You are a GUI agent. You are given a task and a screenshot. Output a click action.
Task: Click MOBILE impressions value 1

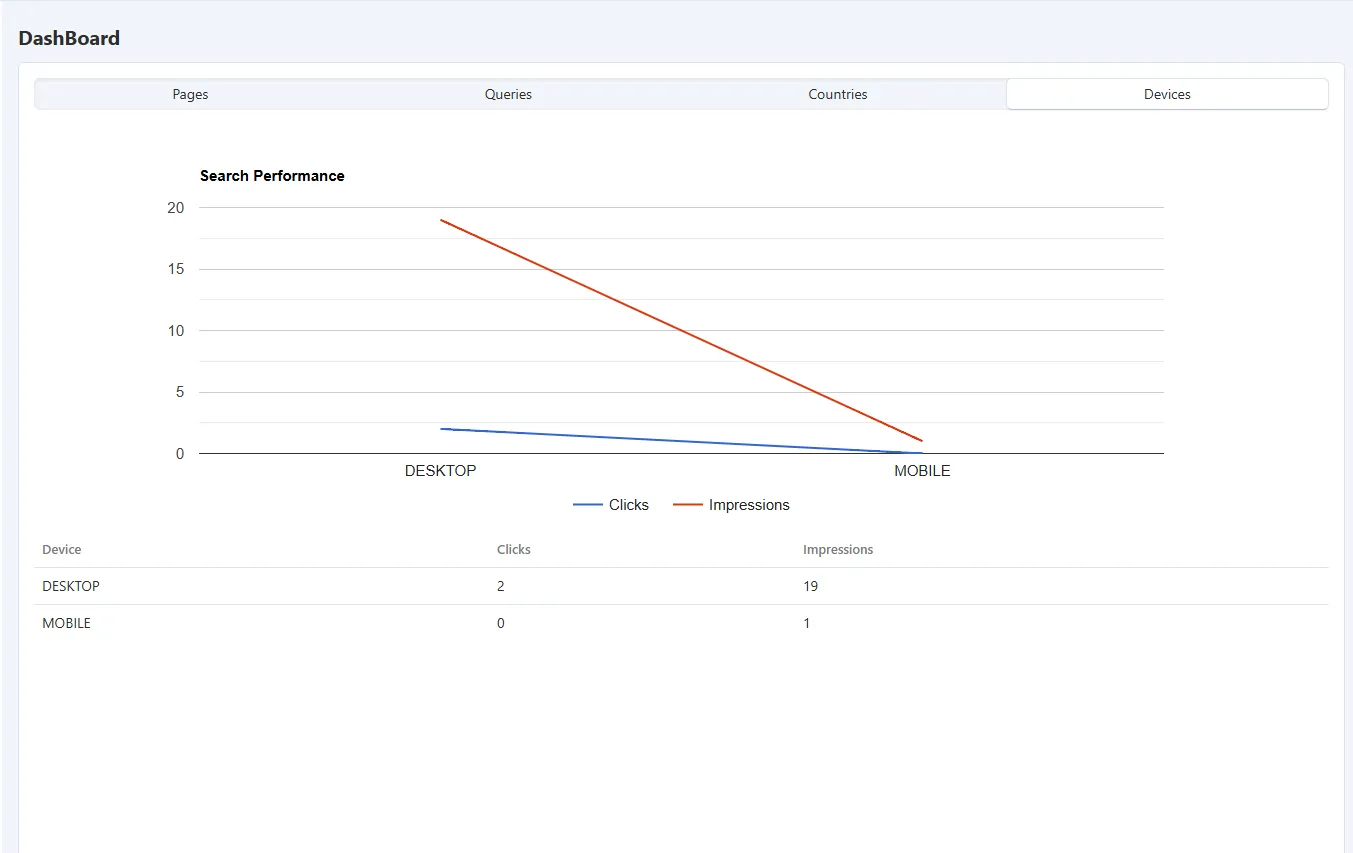tap(807, 623)
